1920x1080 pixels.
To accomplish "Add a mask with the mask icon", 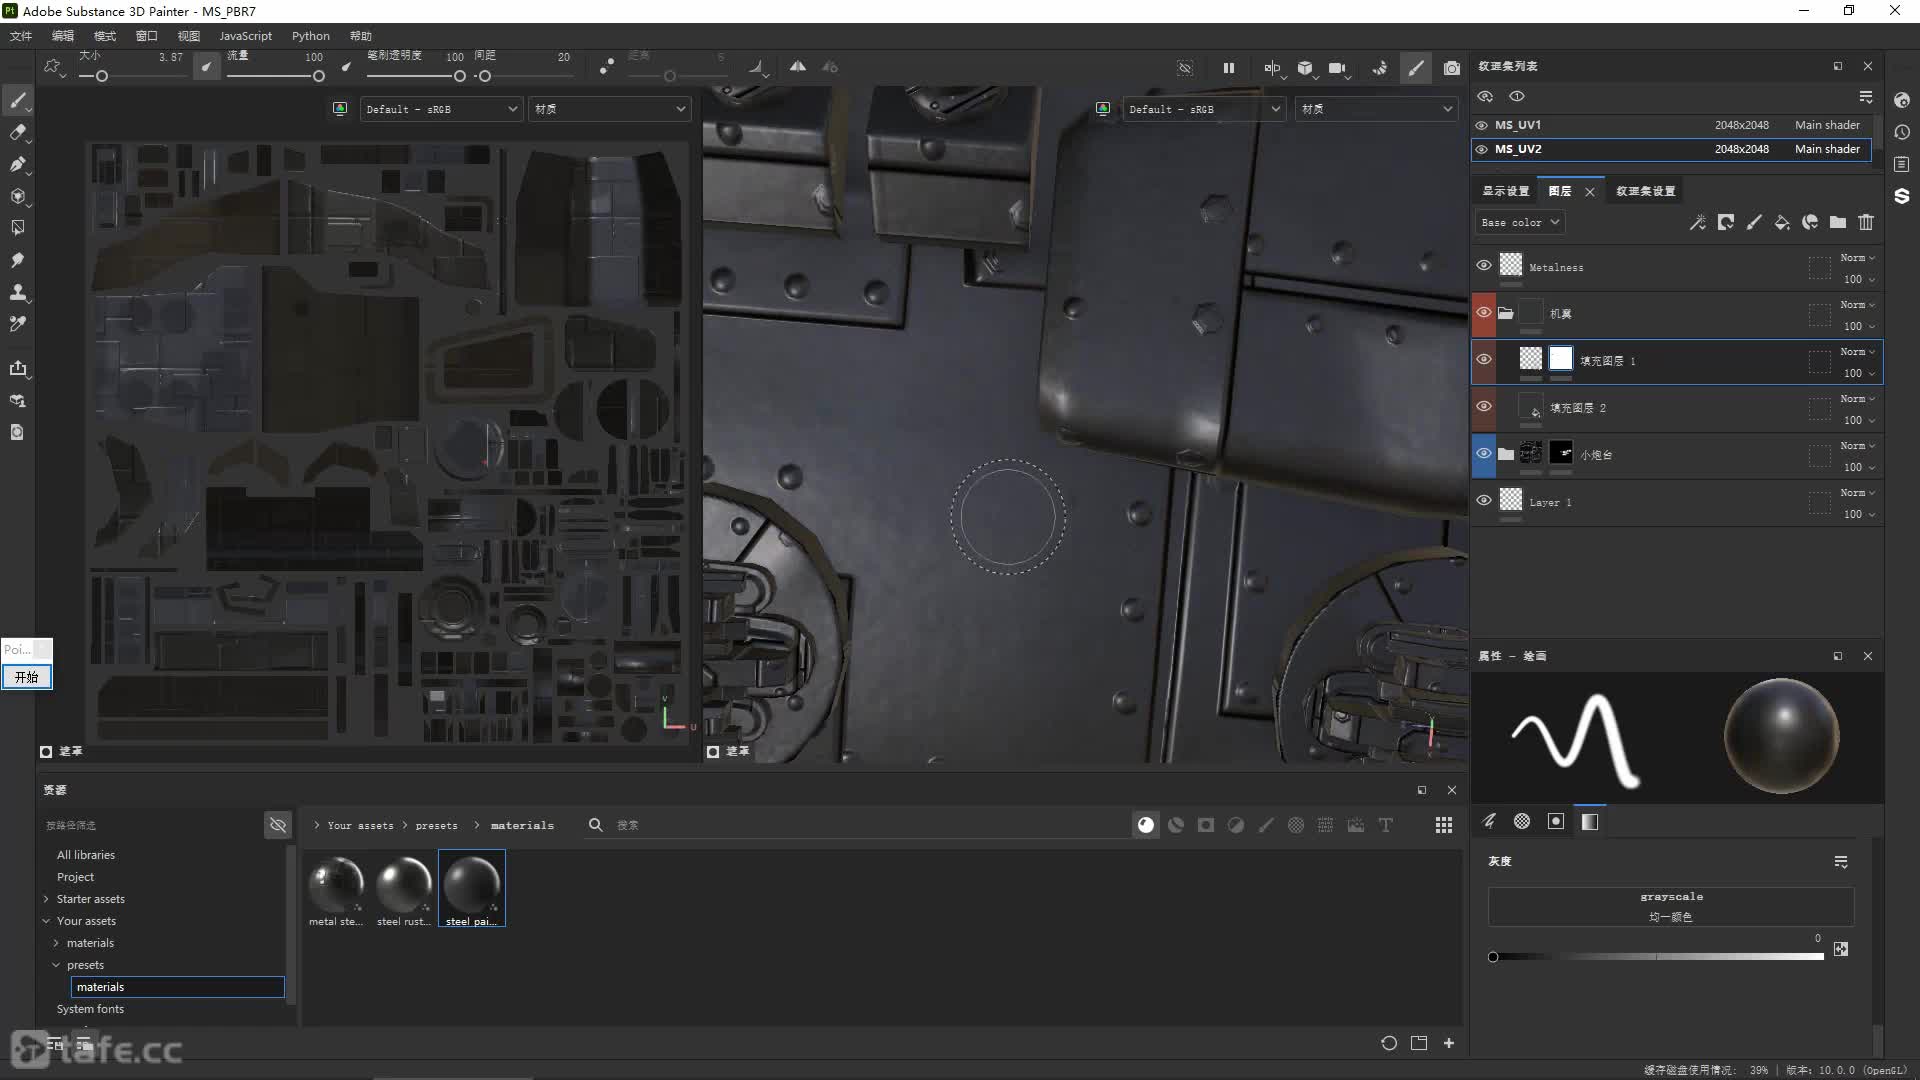I will coord(1726,222).
